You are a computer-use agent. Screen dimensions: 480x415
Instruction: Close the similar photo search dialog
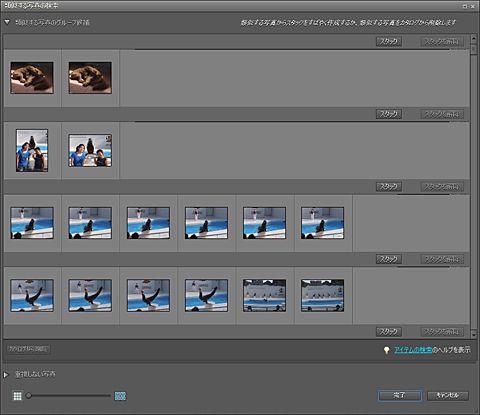473,6
